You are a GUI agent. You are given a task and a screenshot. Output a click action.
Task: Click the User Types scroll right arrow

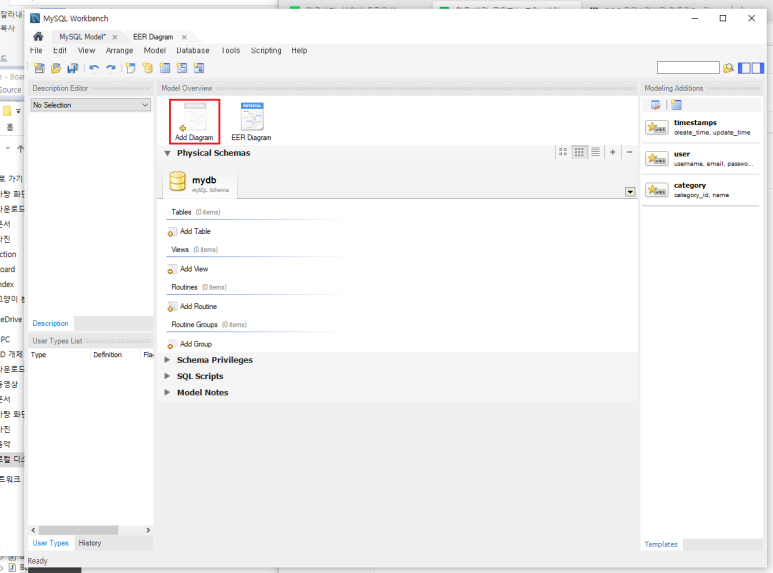tap(148, 530)
